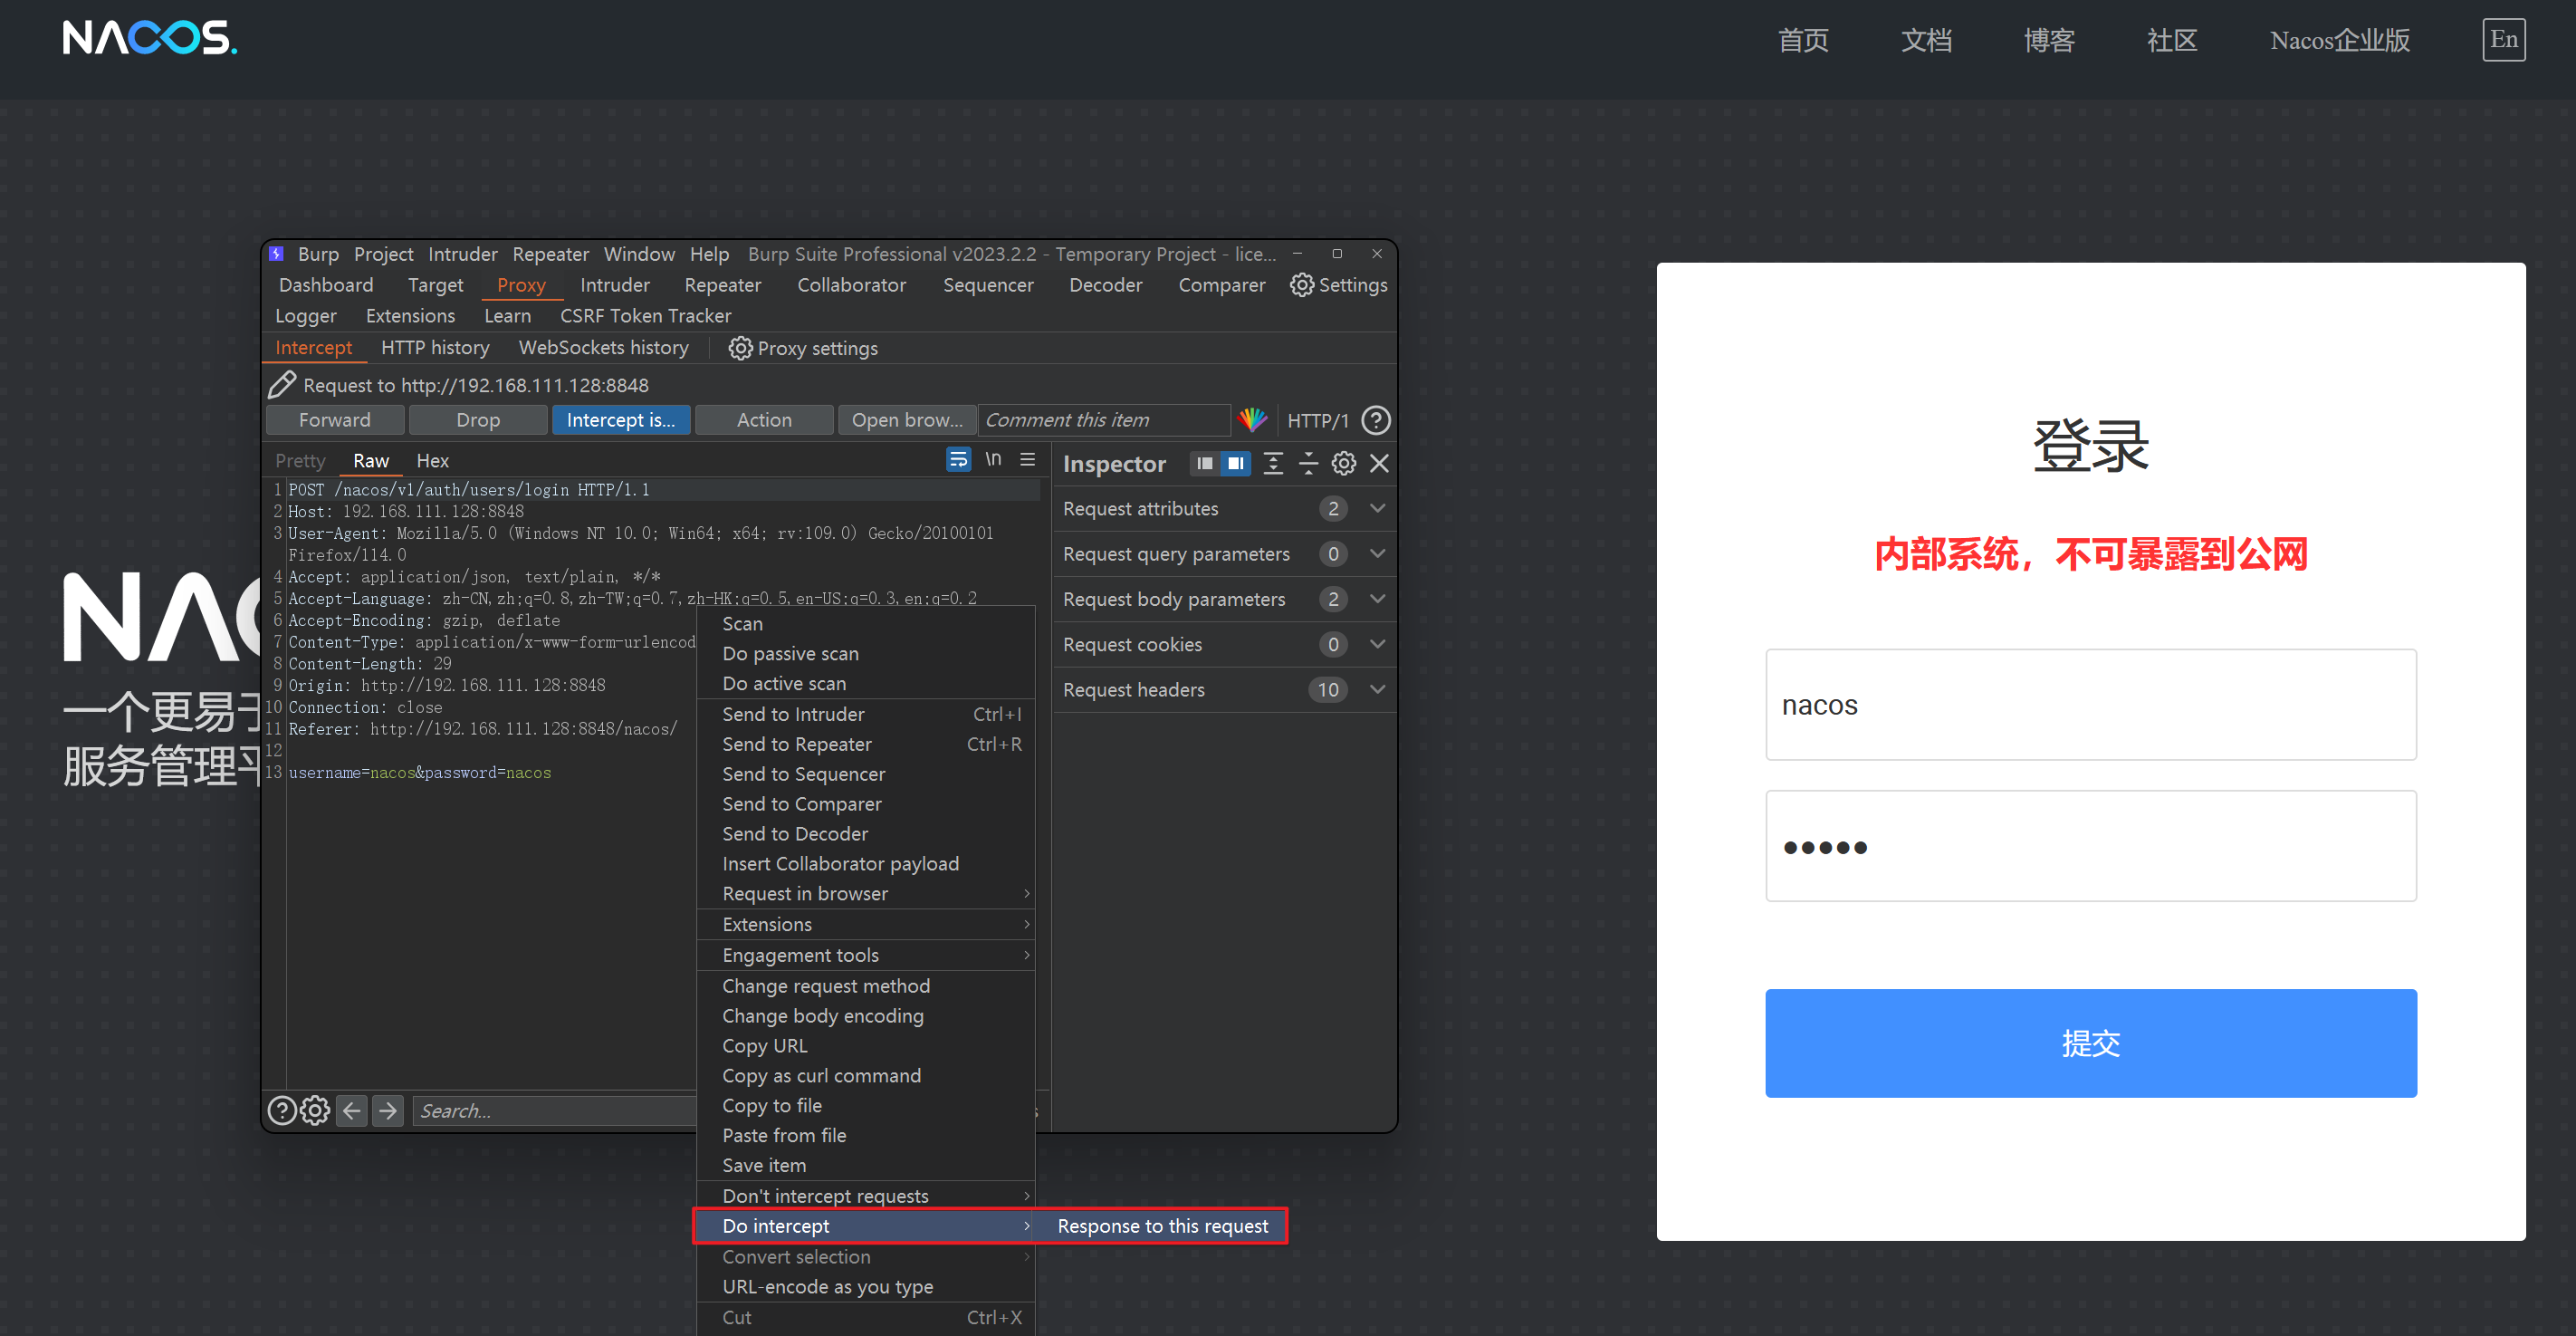Screen dimensions: 2576x1336
Task: Expand Request headers section
Action: [1377, 690]
